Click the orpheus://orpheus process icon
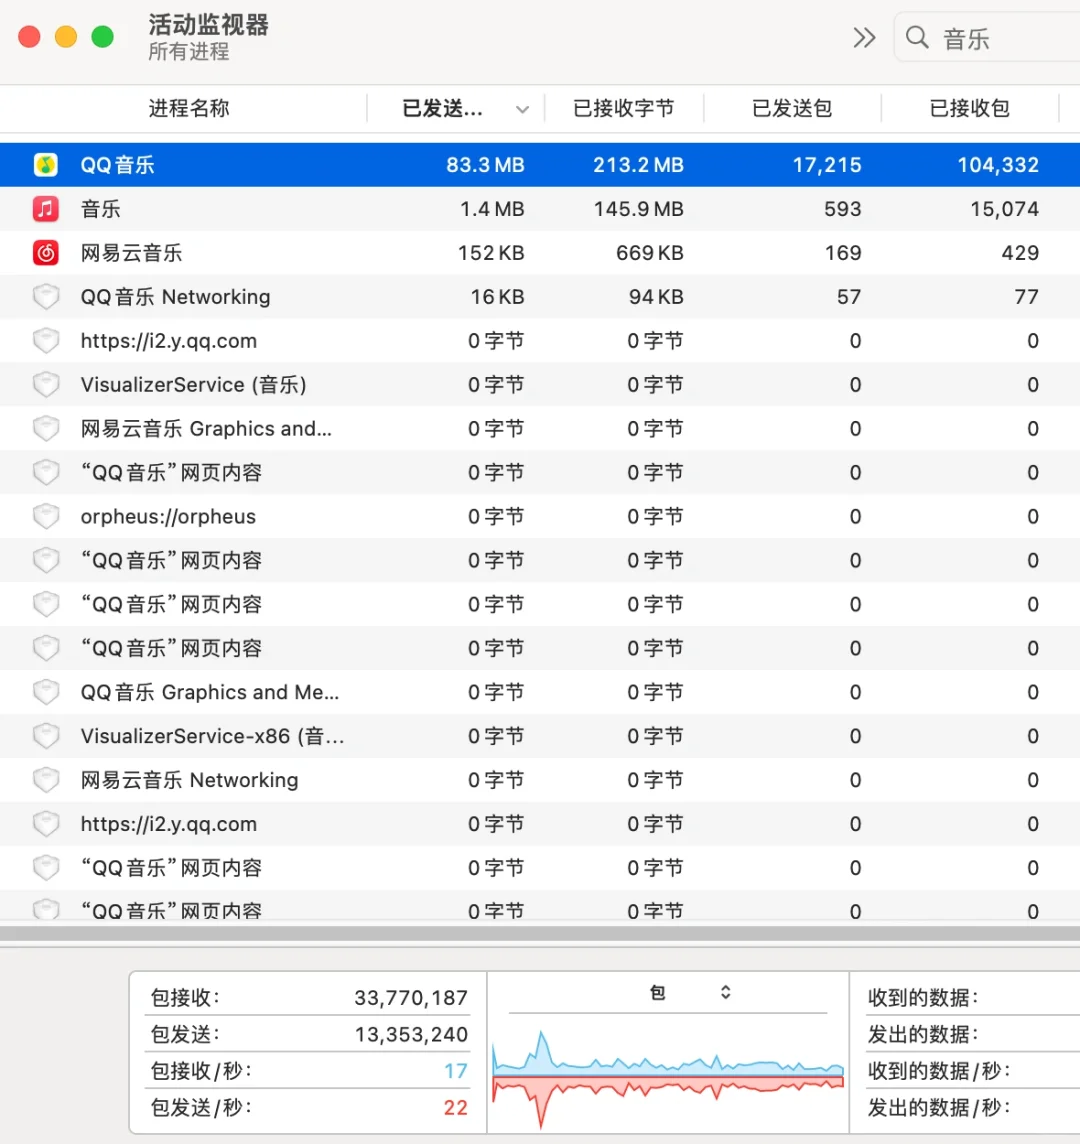Viewport: 1080px width, 1144px height. tap(45, 516)
